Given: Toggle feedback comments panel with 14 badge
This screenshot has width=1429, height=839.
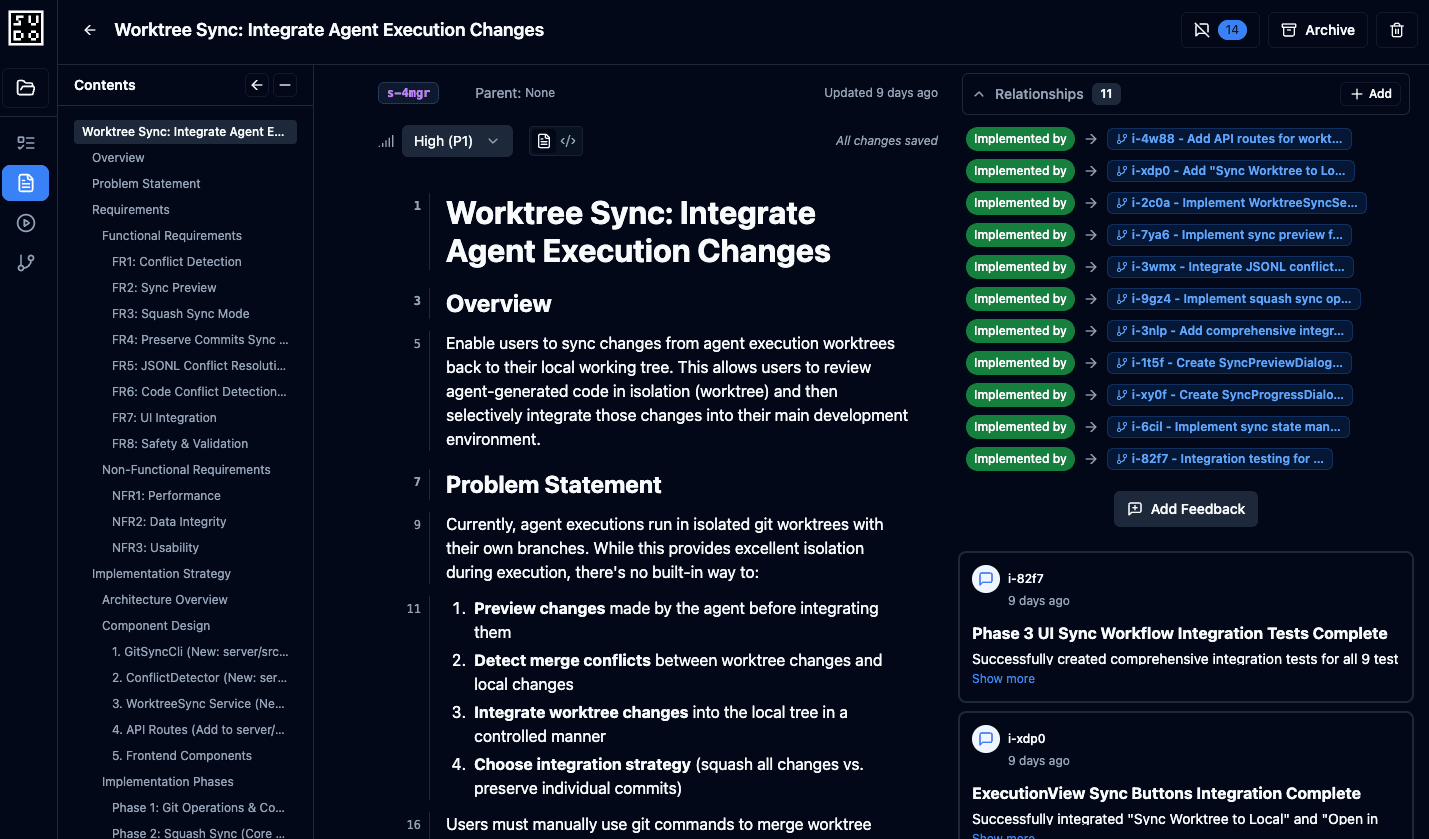Looking at the screenshot, I should (x=1220, y=30).
